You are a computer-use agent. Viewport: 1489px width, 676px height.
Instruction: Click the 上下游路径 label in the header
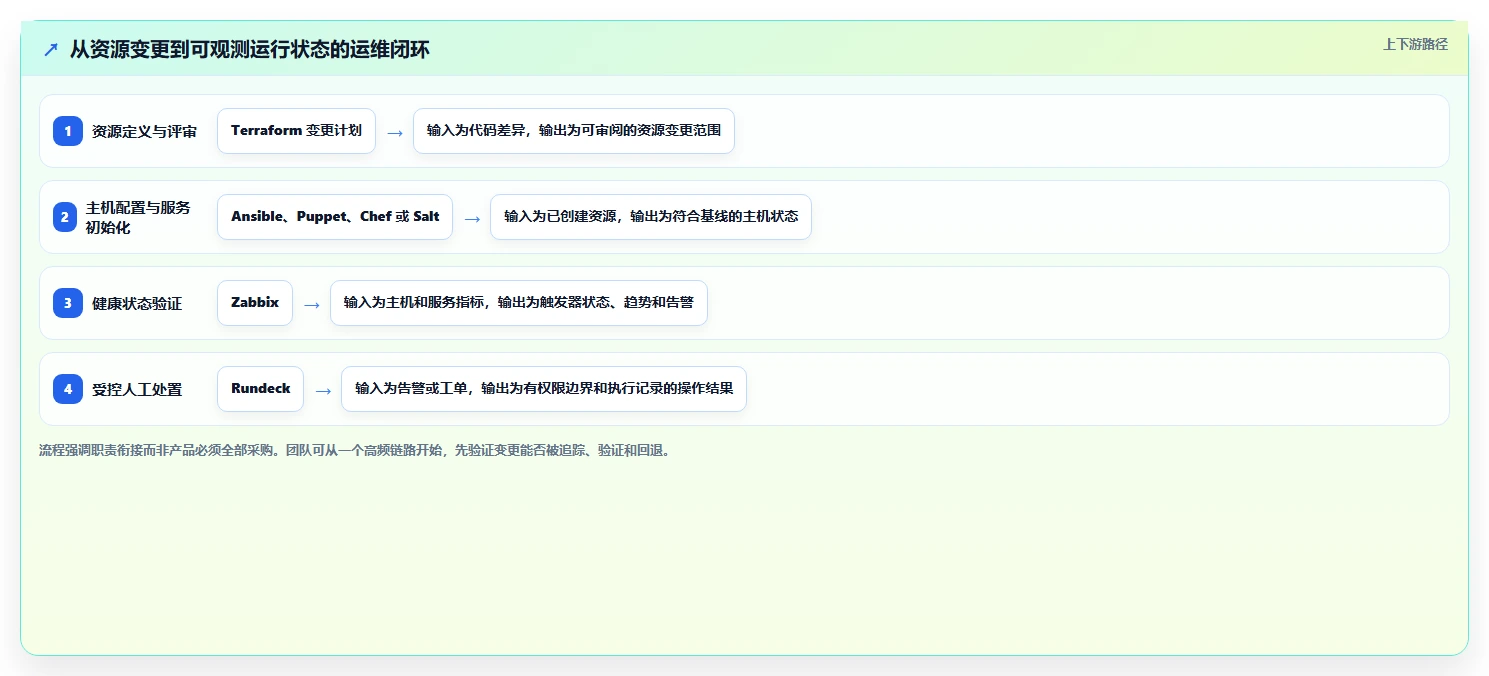(1415, 44)
